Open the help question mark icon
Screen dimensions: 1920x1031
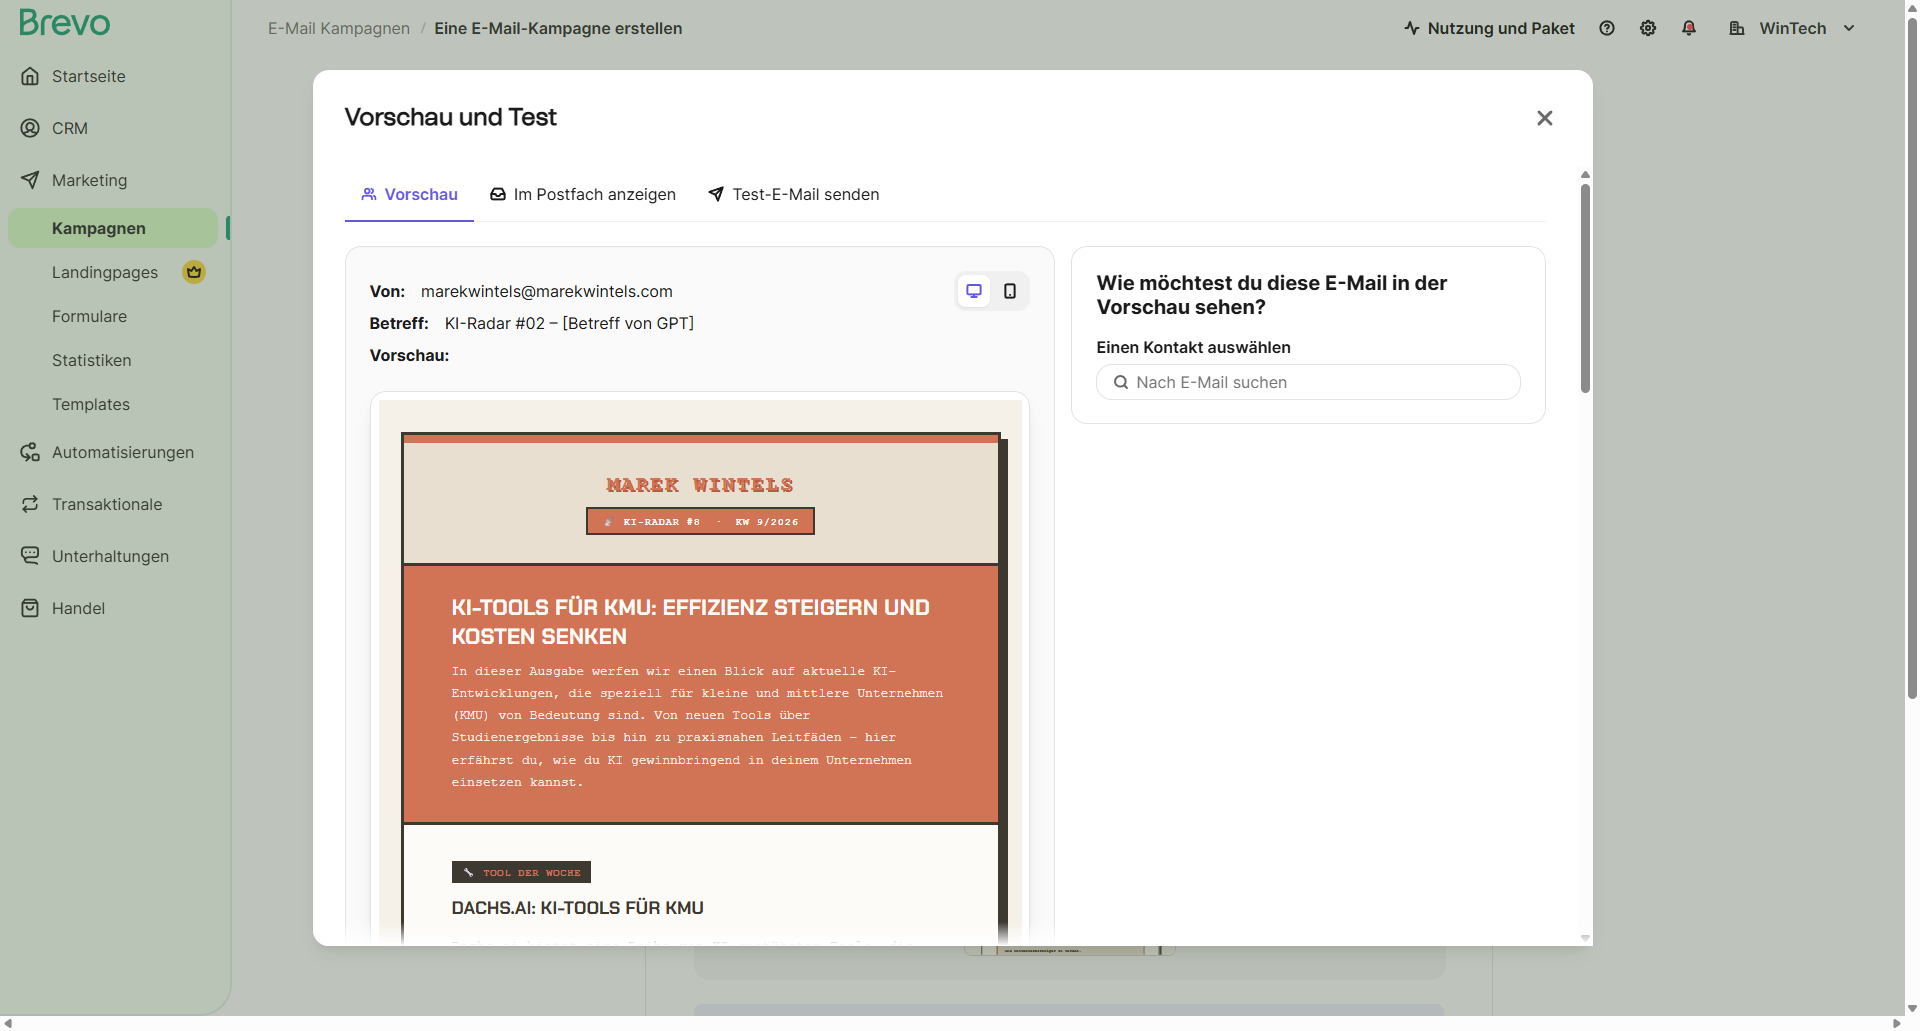[1607, 28]
